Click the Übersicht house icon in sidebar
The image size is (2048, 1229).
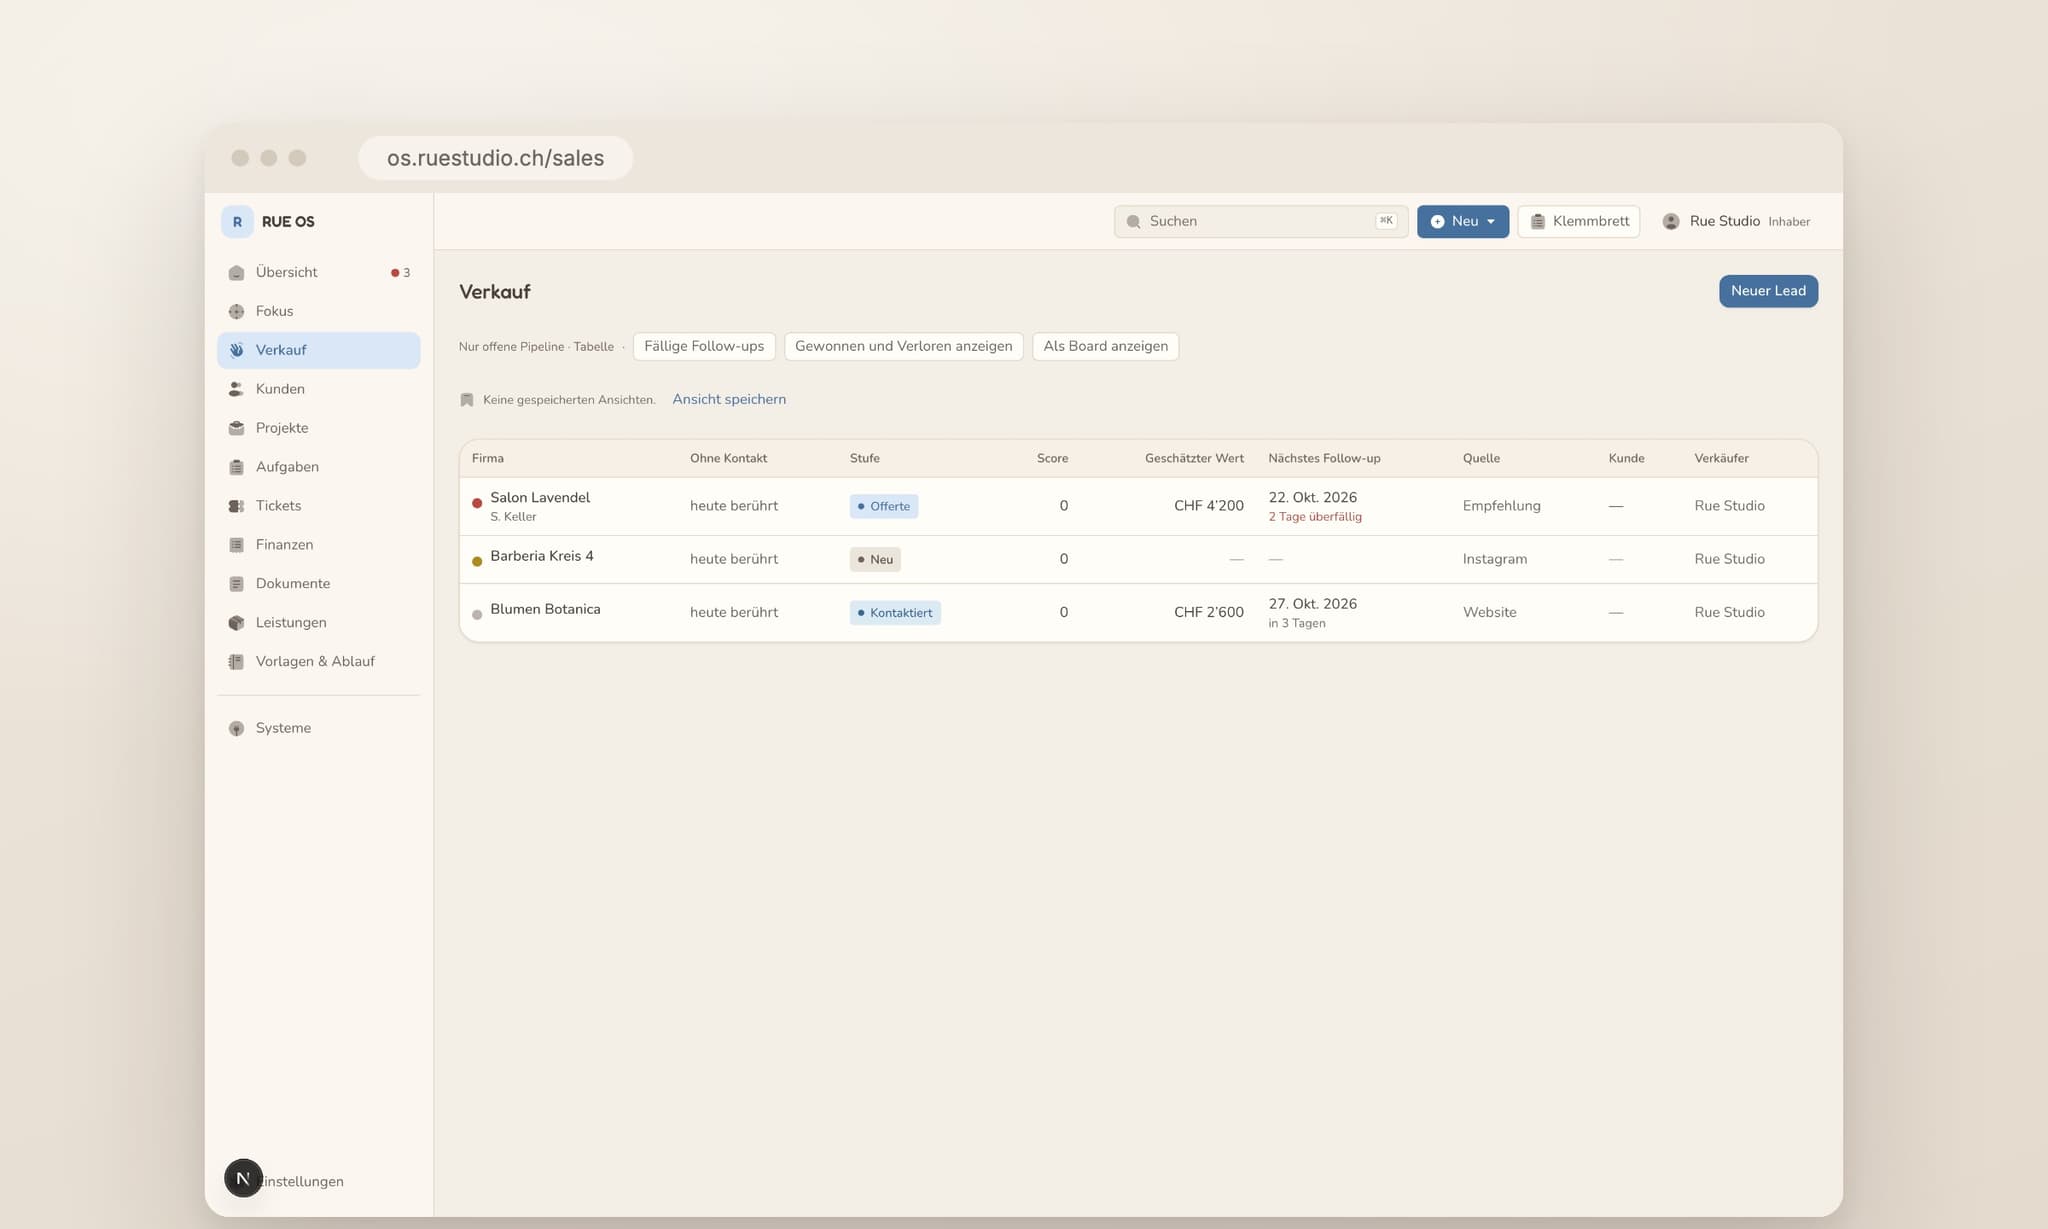(x=236, y=273)
